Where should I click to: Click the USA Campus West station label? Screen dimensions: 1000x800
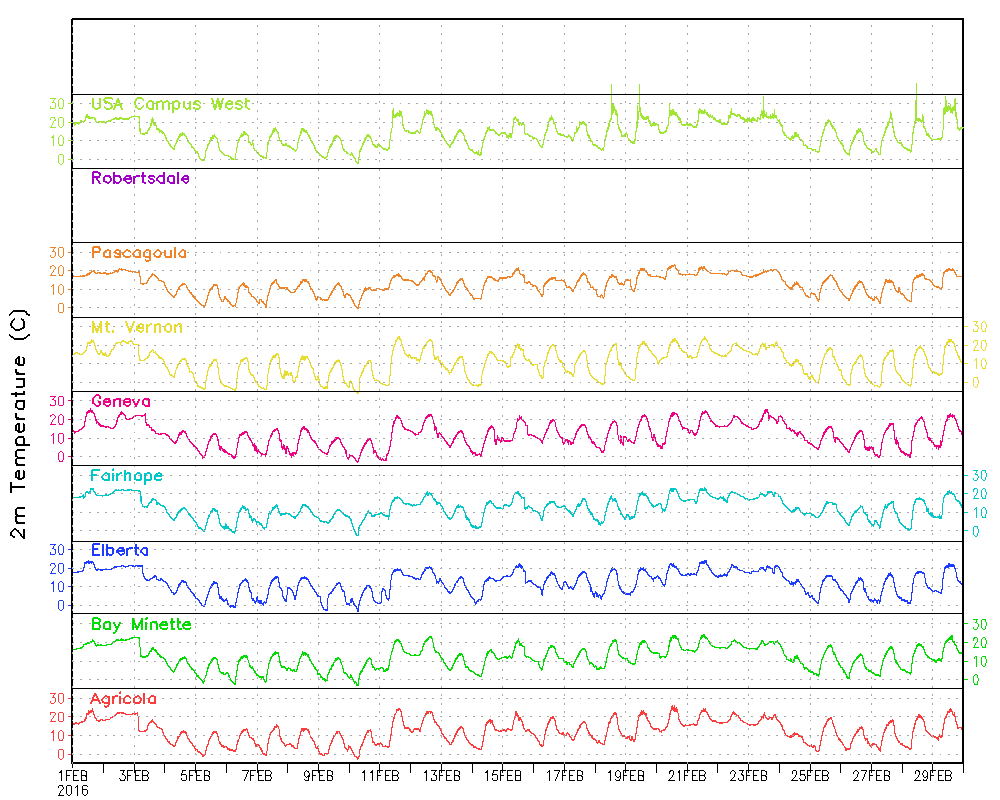170,104
